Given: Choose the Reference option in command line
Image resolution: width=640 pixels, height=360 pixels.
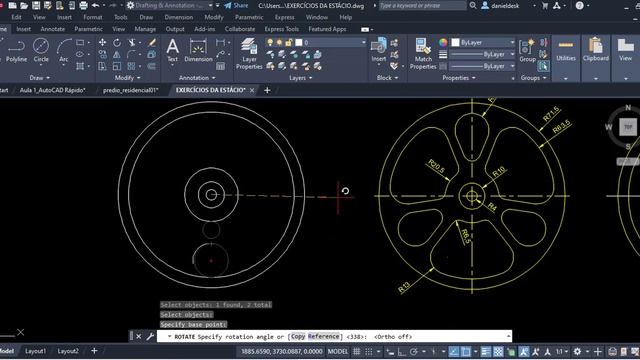Looking at the screenshot, I should pyautogui.click(x=324, y=336).
